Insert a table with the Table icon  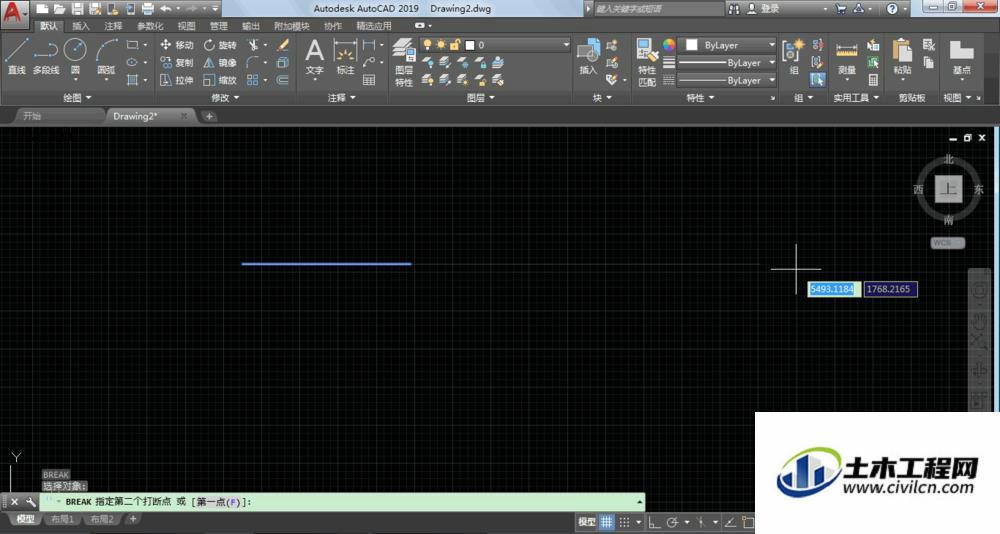369,80
